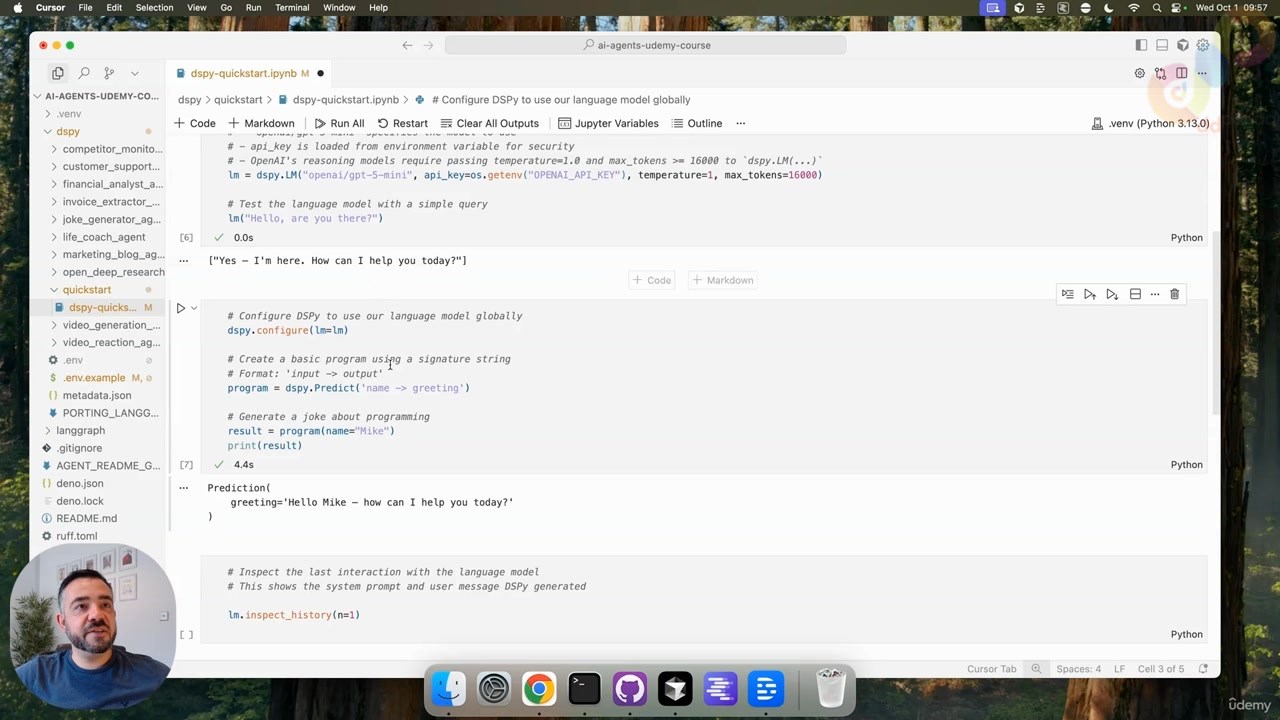Run cell by line in cell toolbar
Screen dimensions: 1280x720
click(x=1068, y=294)
